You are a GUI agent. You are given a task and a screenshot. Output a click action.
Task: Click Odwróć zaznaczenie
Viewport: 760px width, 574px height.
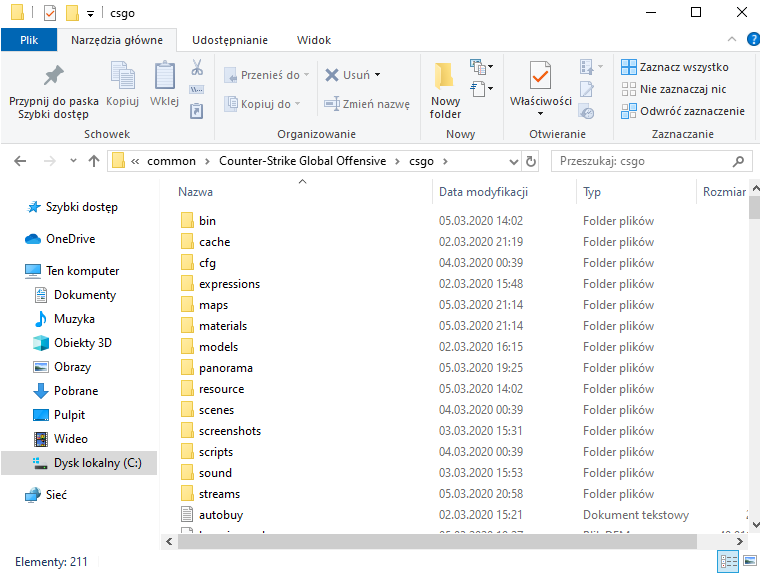[683, 111]
